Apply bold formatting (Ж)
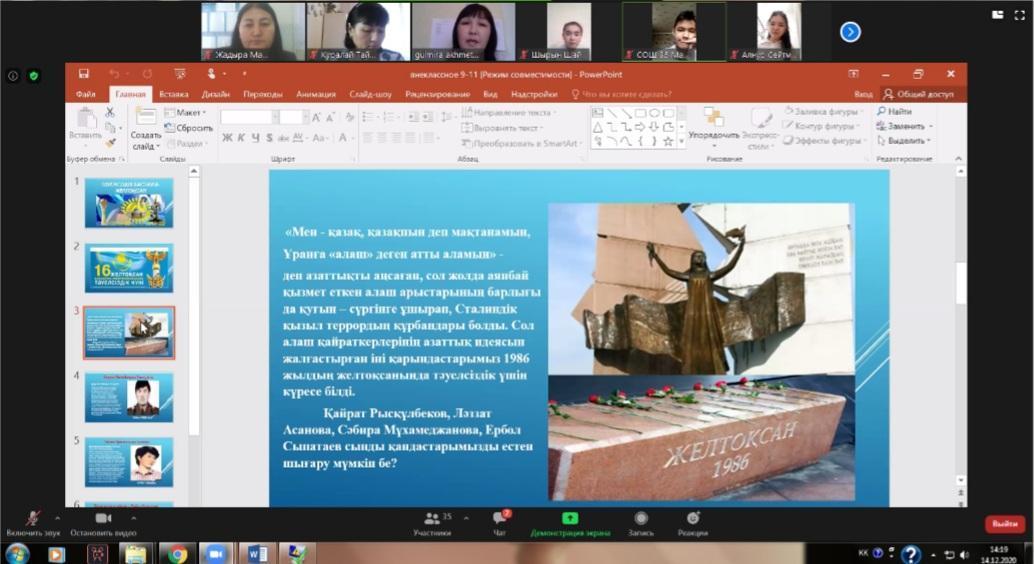 pos(228,138)
